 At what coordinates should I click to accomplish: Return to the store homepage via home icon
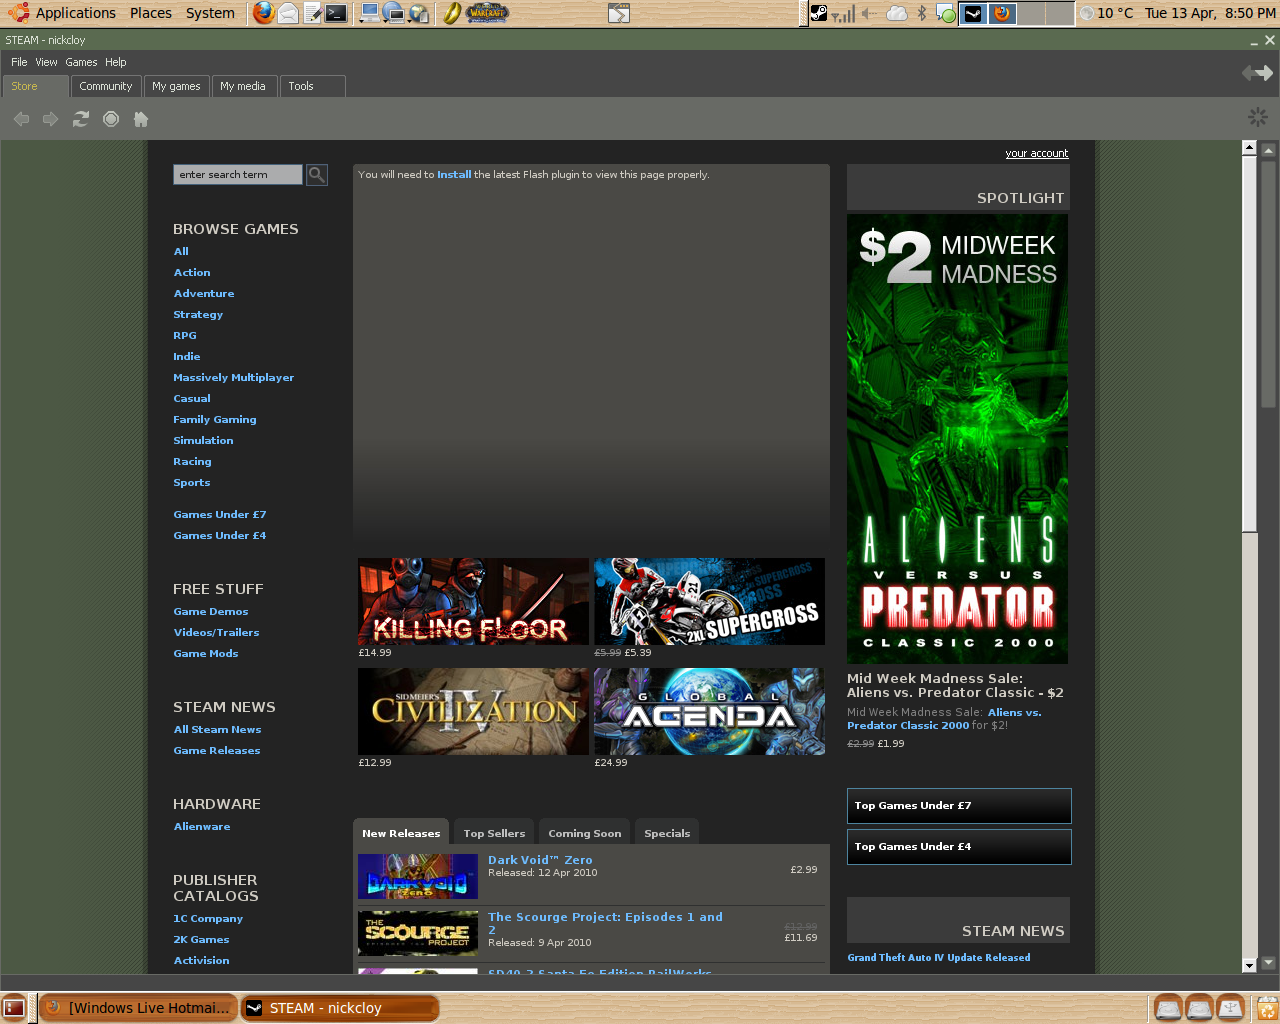point(140,118)
